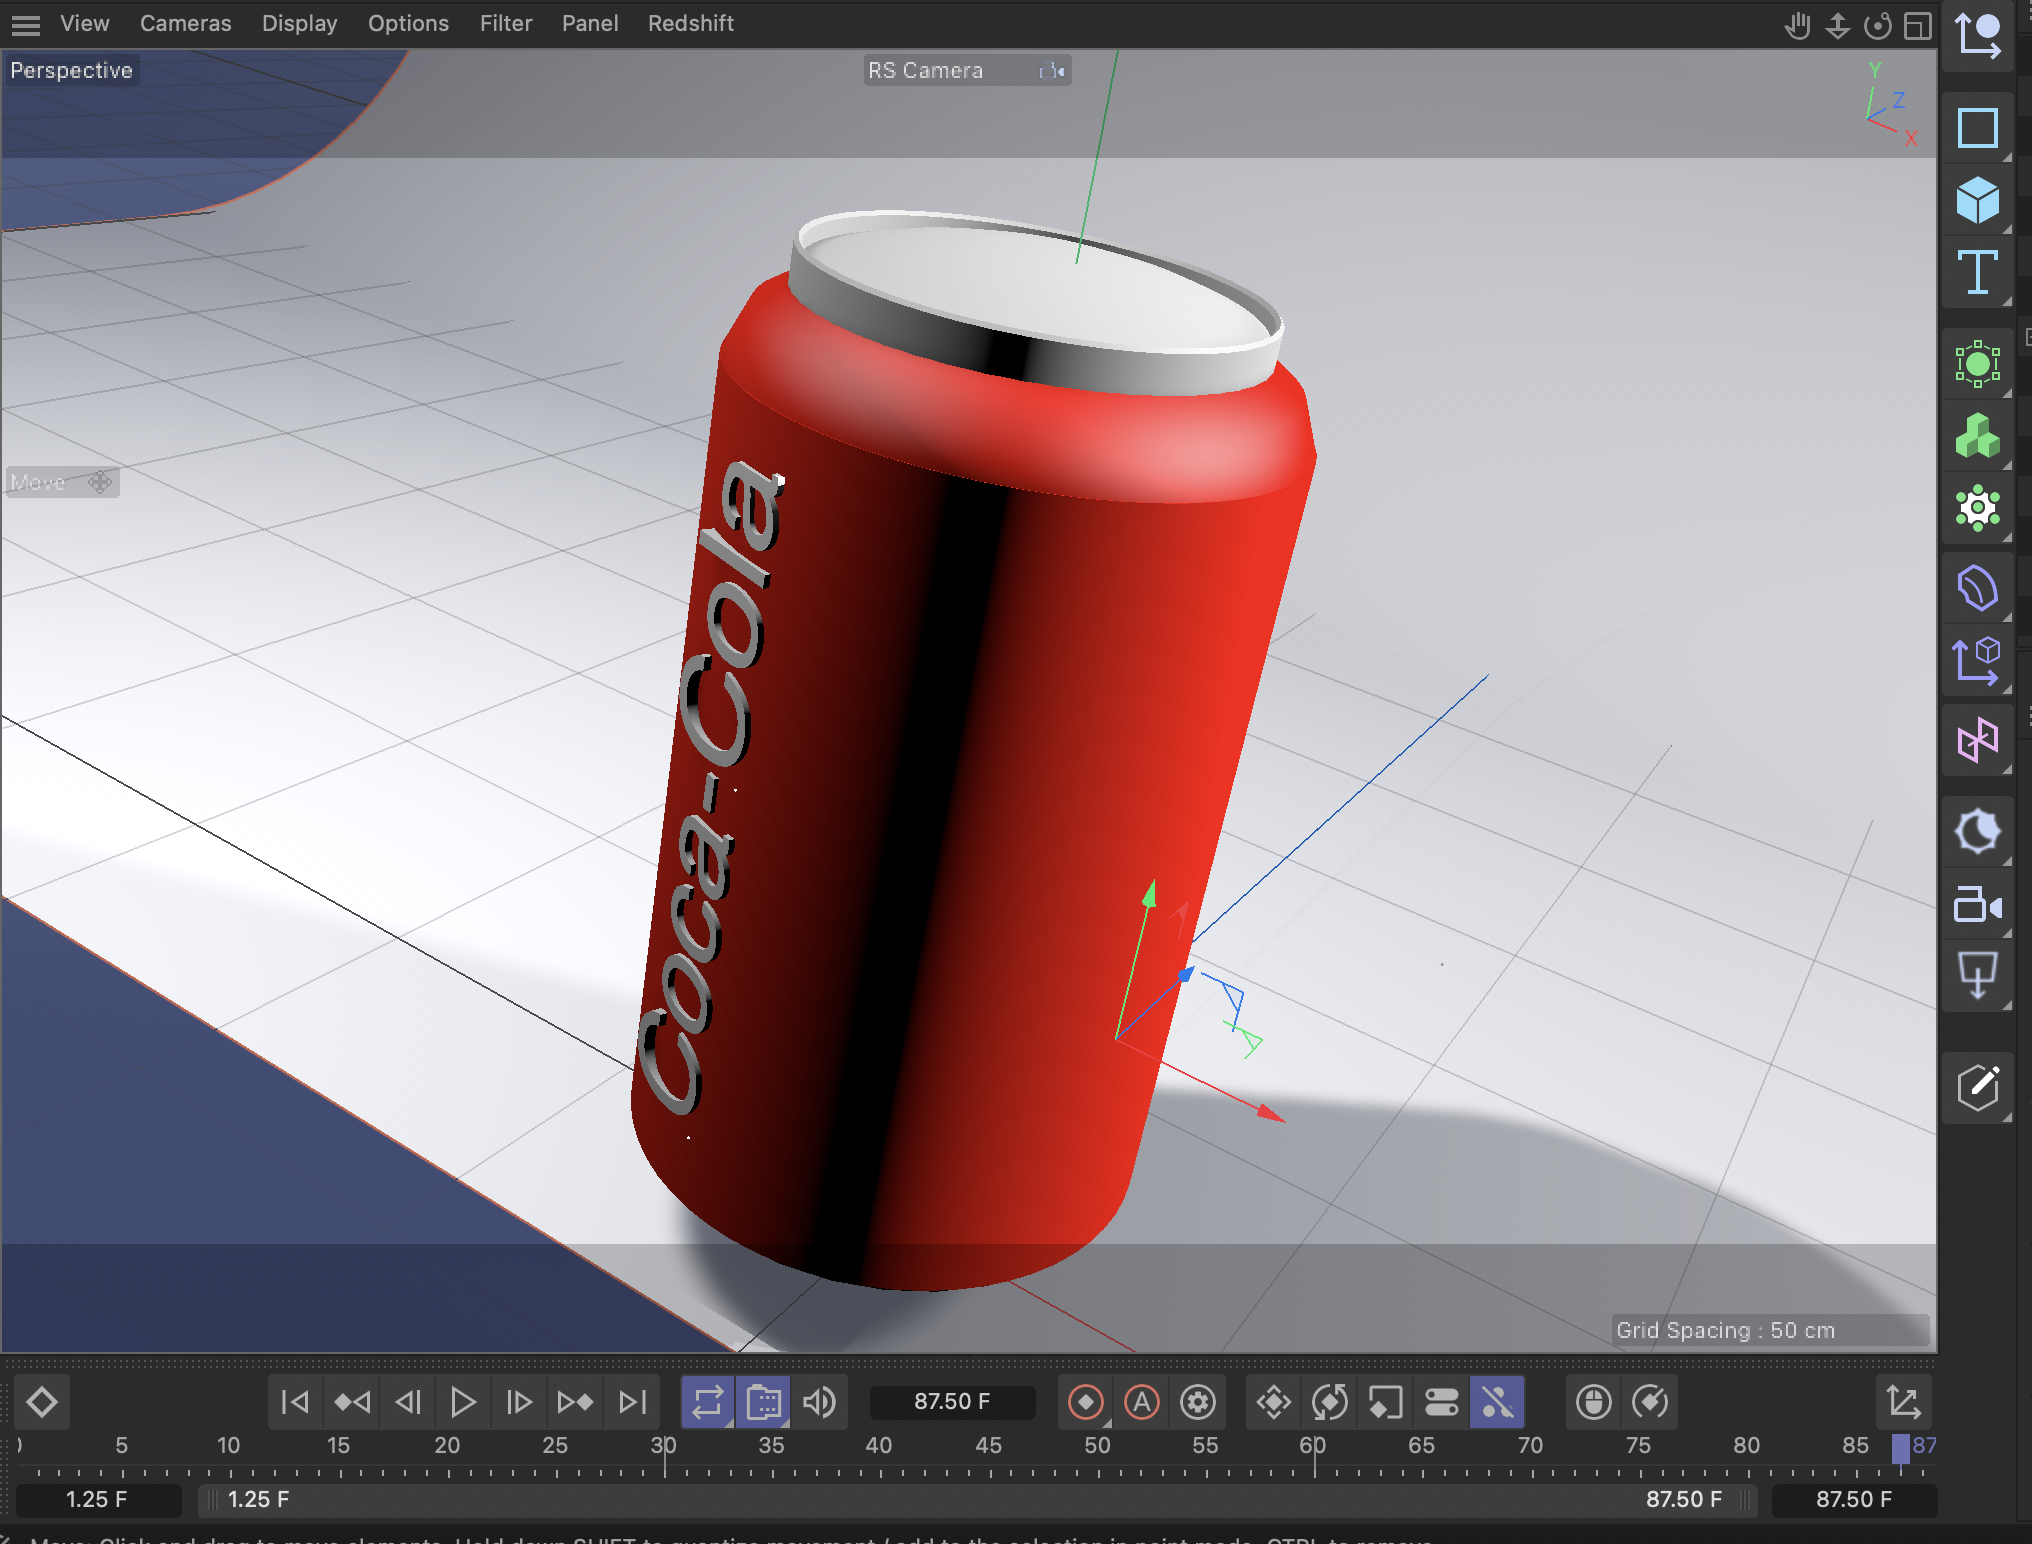Jump to last frame of timeline
The height and width of the screenshot is (1544, 2032).
pos(632,1402)
